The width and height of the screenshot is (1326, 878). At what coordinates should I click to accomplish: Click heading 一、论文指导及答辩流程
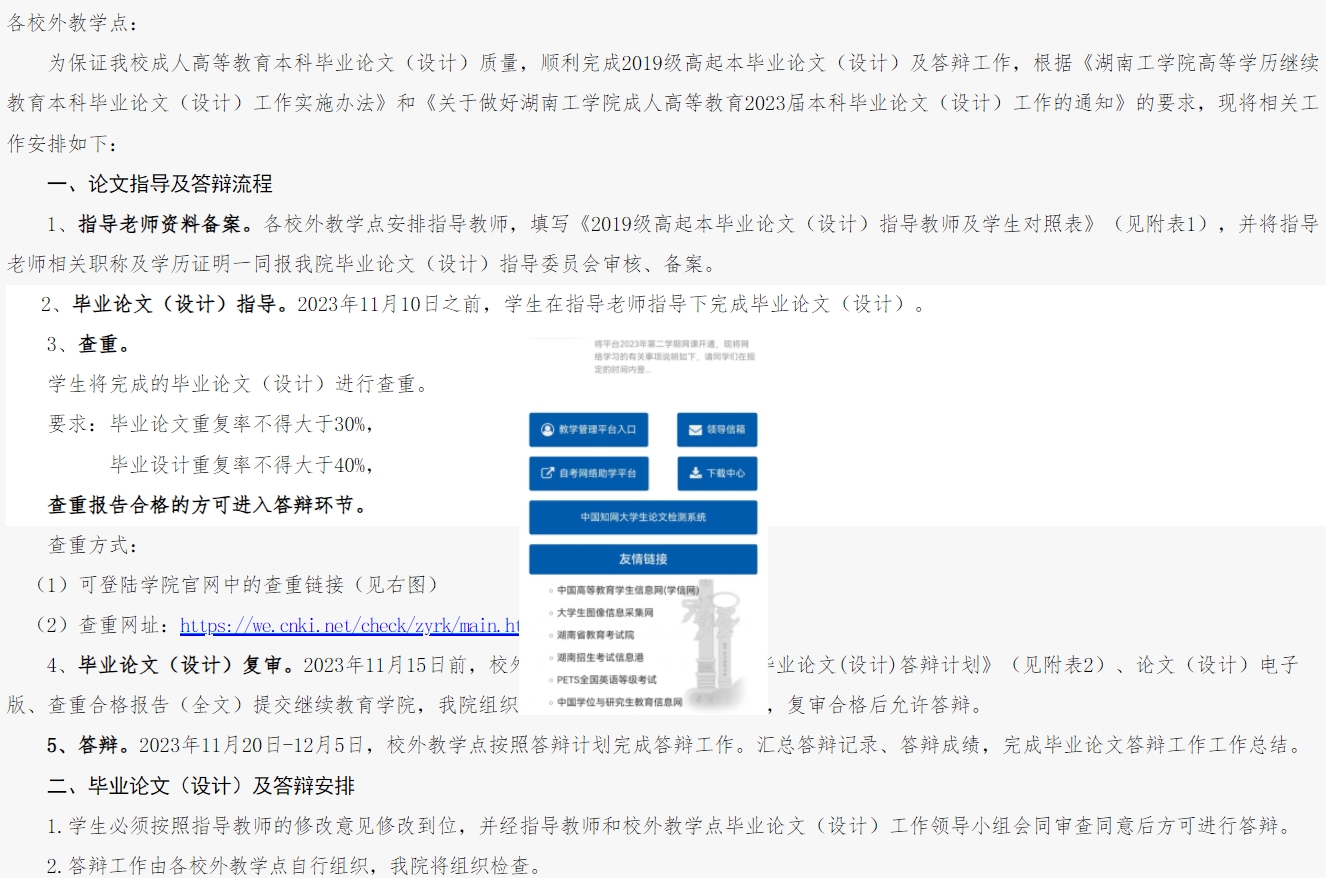tap(160, 184)
